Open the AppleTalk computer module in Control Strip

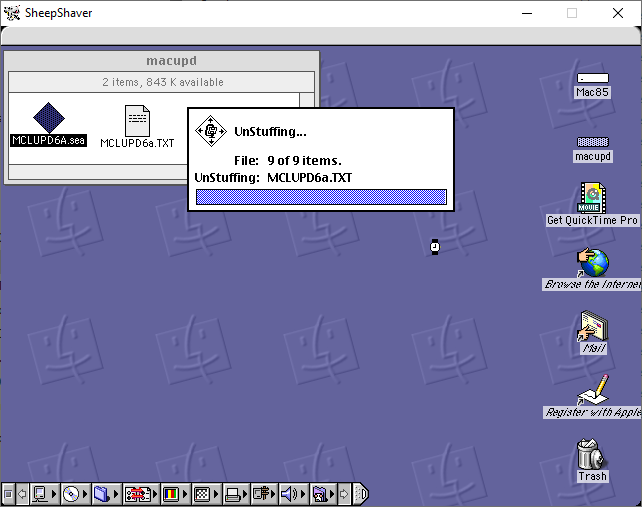coord(45,494)
